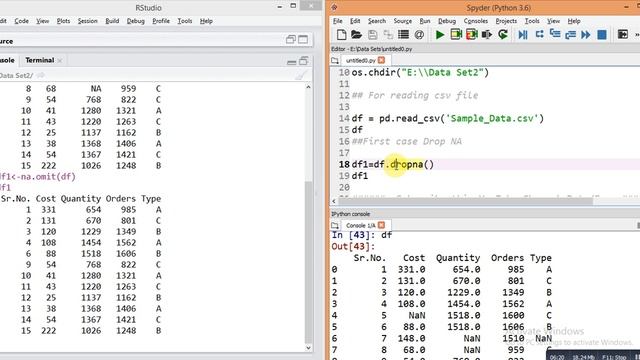Maximize the current Spyder pane icon
The width and height of the screenshot is (640, 360).
pos(622,35)
